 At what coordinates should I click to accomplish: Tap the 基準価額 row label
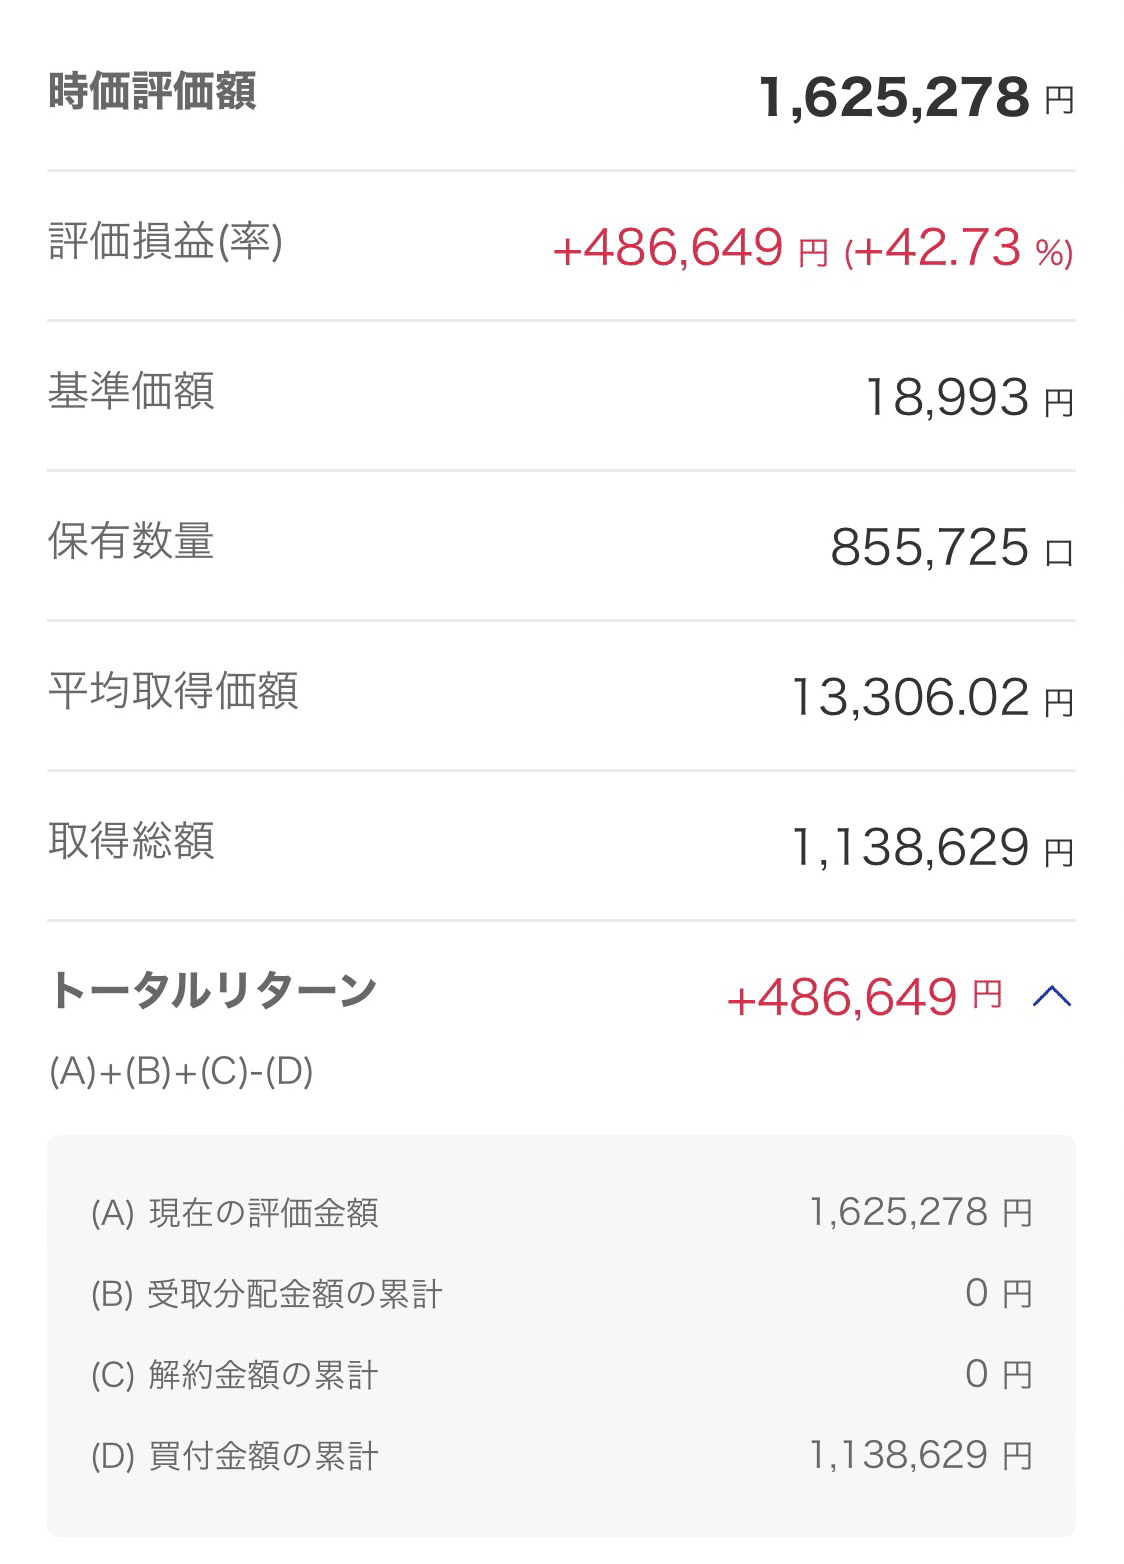coord(131,391)
